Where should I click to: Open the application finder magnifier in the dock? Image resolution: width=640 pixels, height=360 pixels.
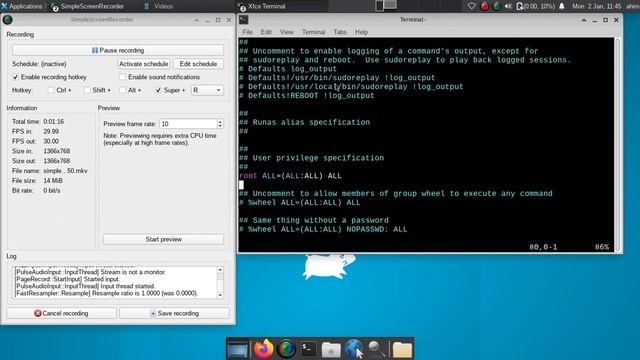point(376,349)
